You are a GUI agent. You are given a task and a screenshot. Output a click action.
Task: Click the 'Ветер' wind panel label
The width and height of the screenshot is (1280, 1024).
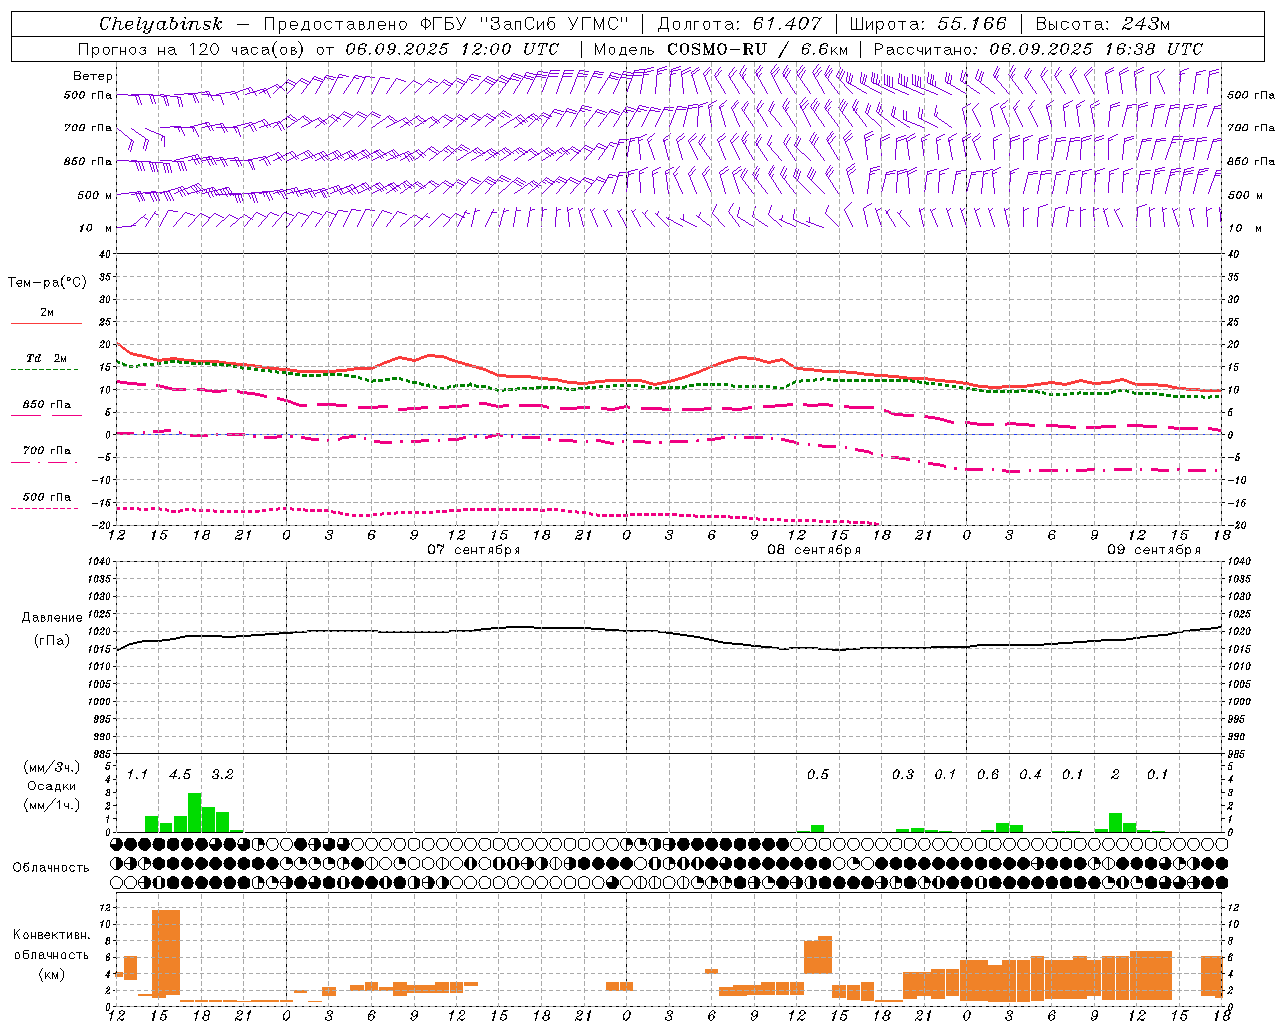pyautogui.click(x=93, y=76)
